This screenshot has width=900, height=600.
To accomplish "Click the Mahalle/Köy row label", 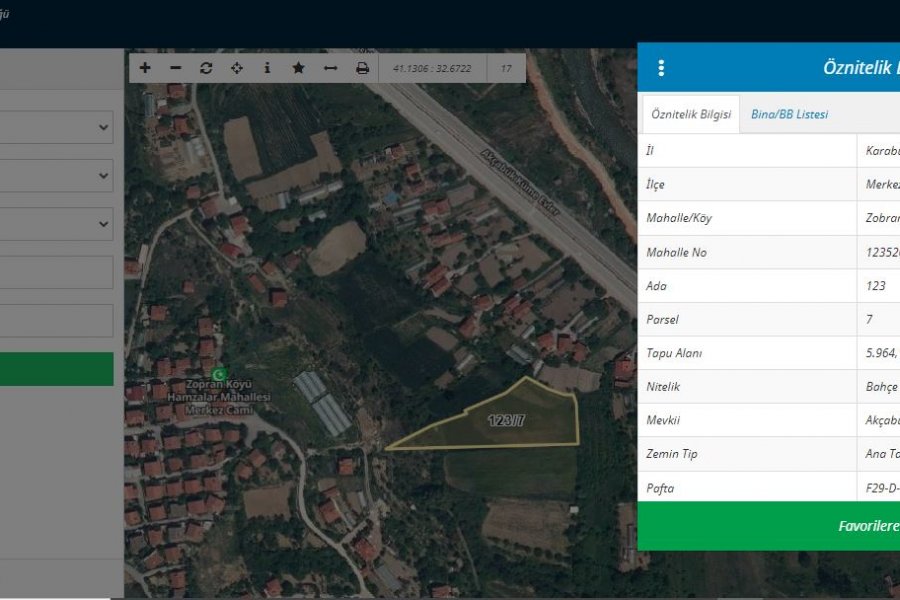I will (679, 218).
